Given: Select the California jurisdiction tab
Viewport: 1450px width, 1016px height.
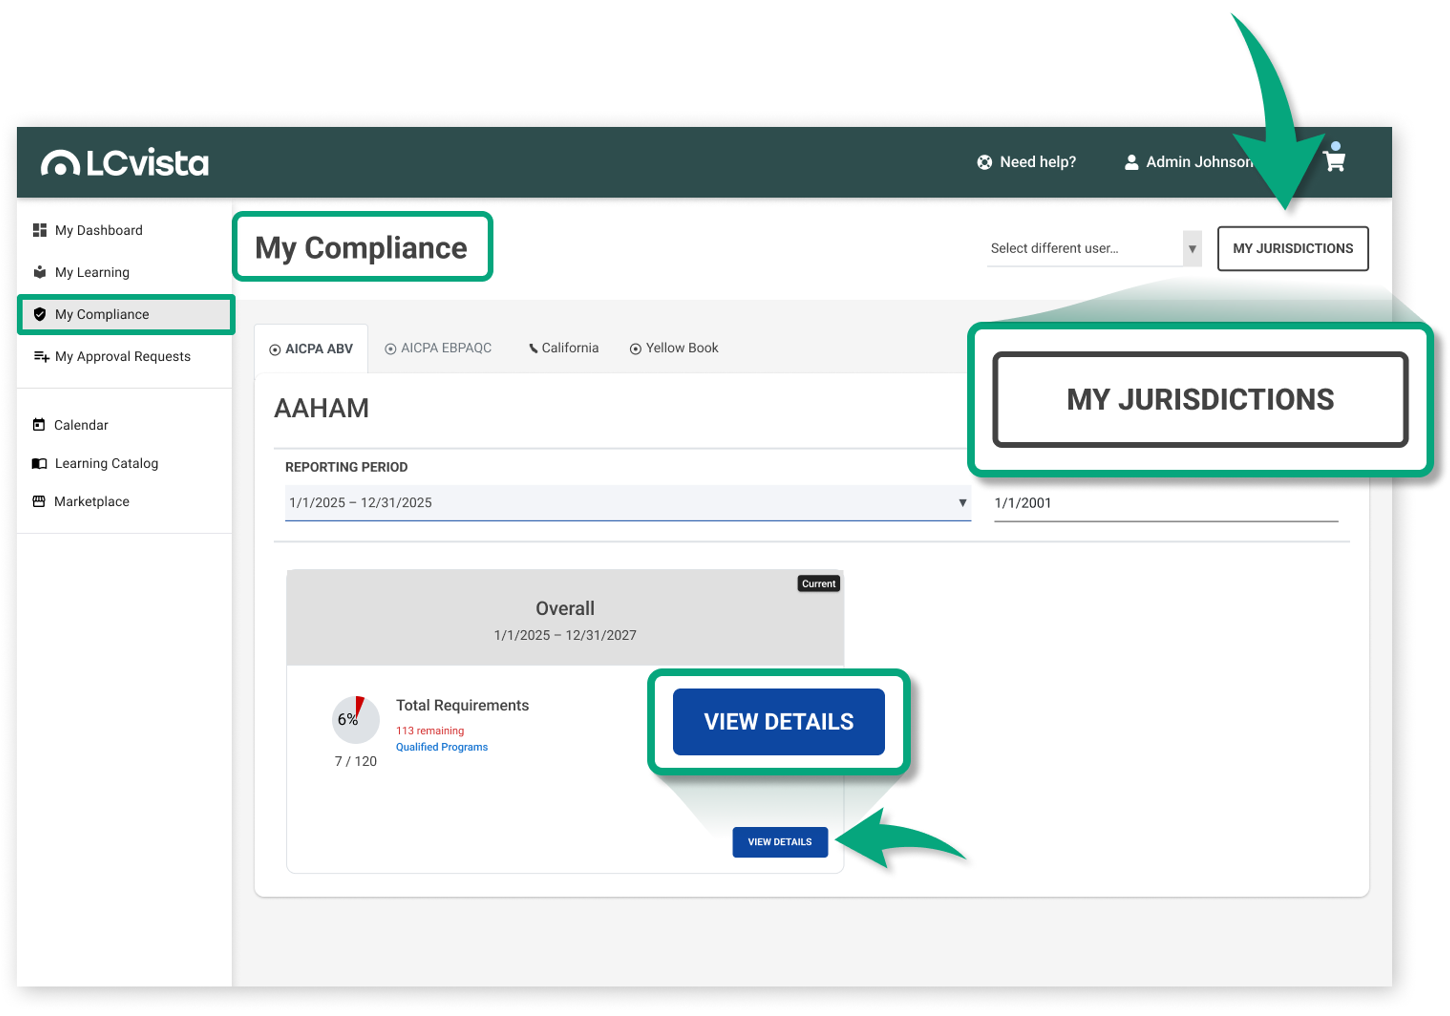Looking at the screenshot, I should coord(564,349).
